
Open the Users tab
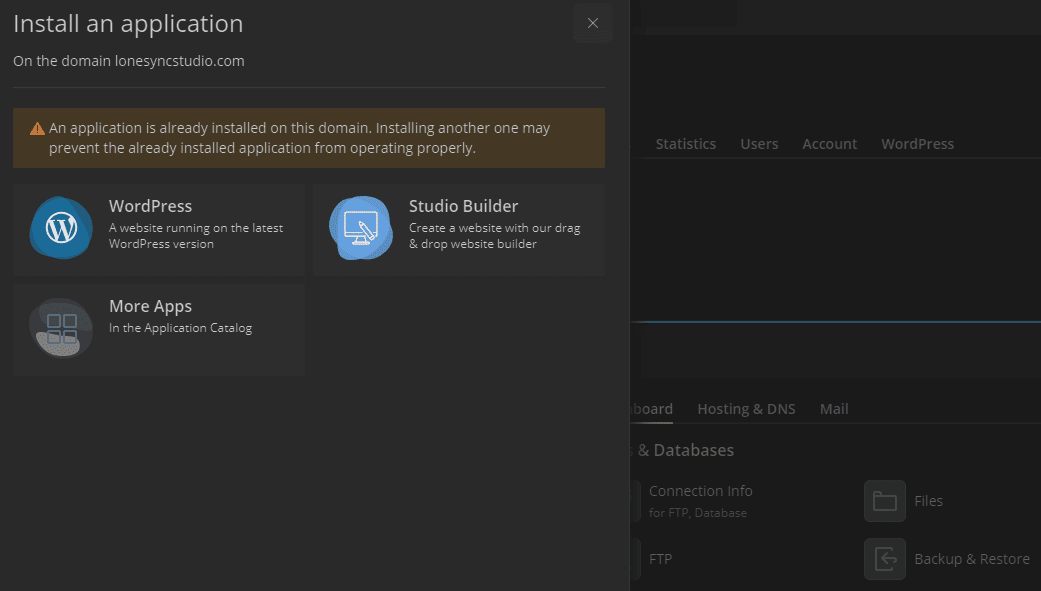759,144
